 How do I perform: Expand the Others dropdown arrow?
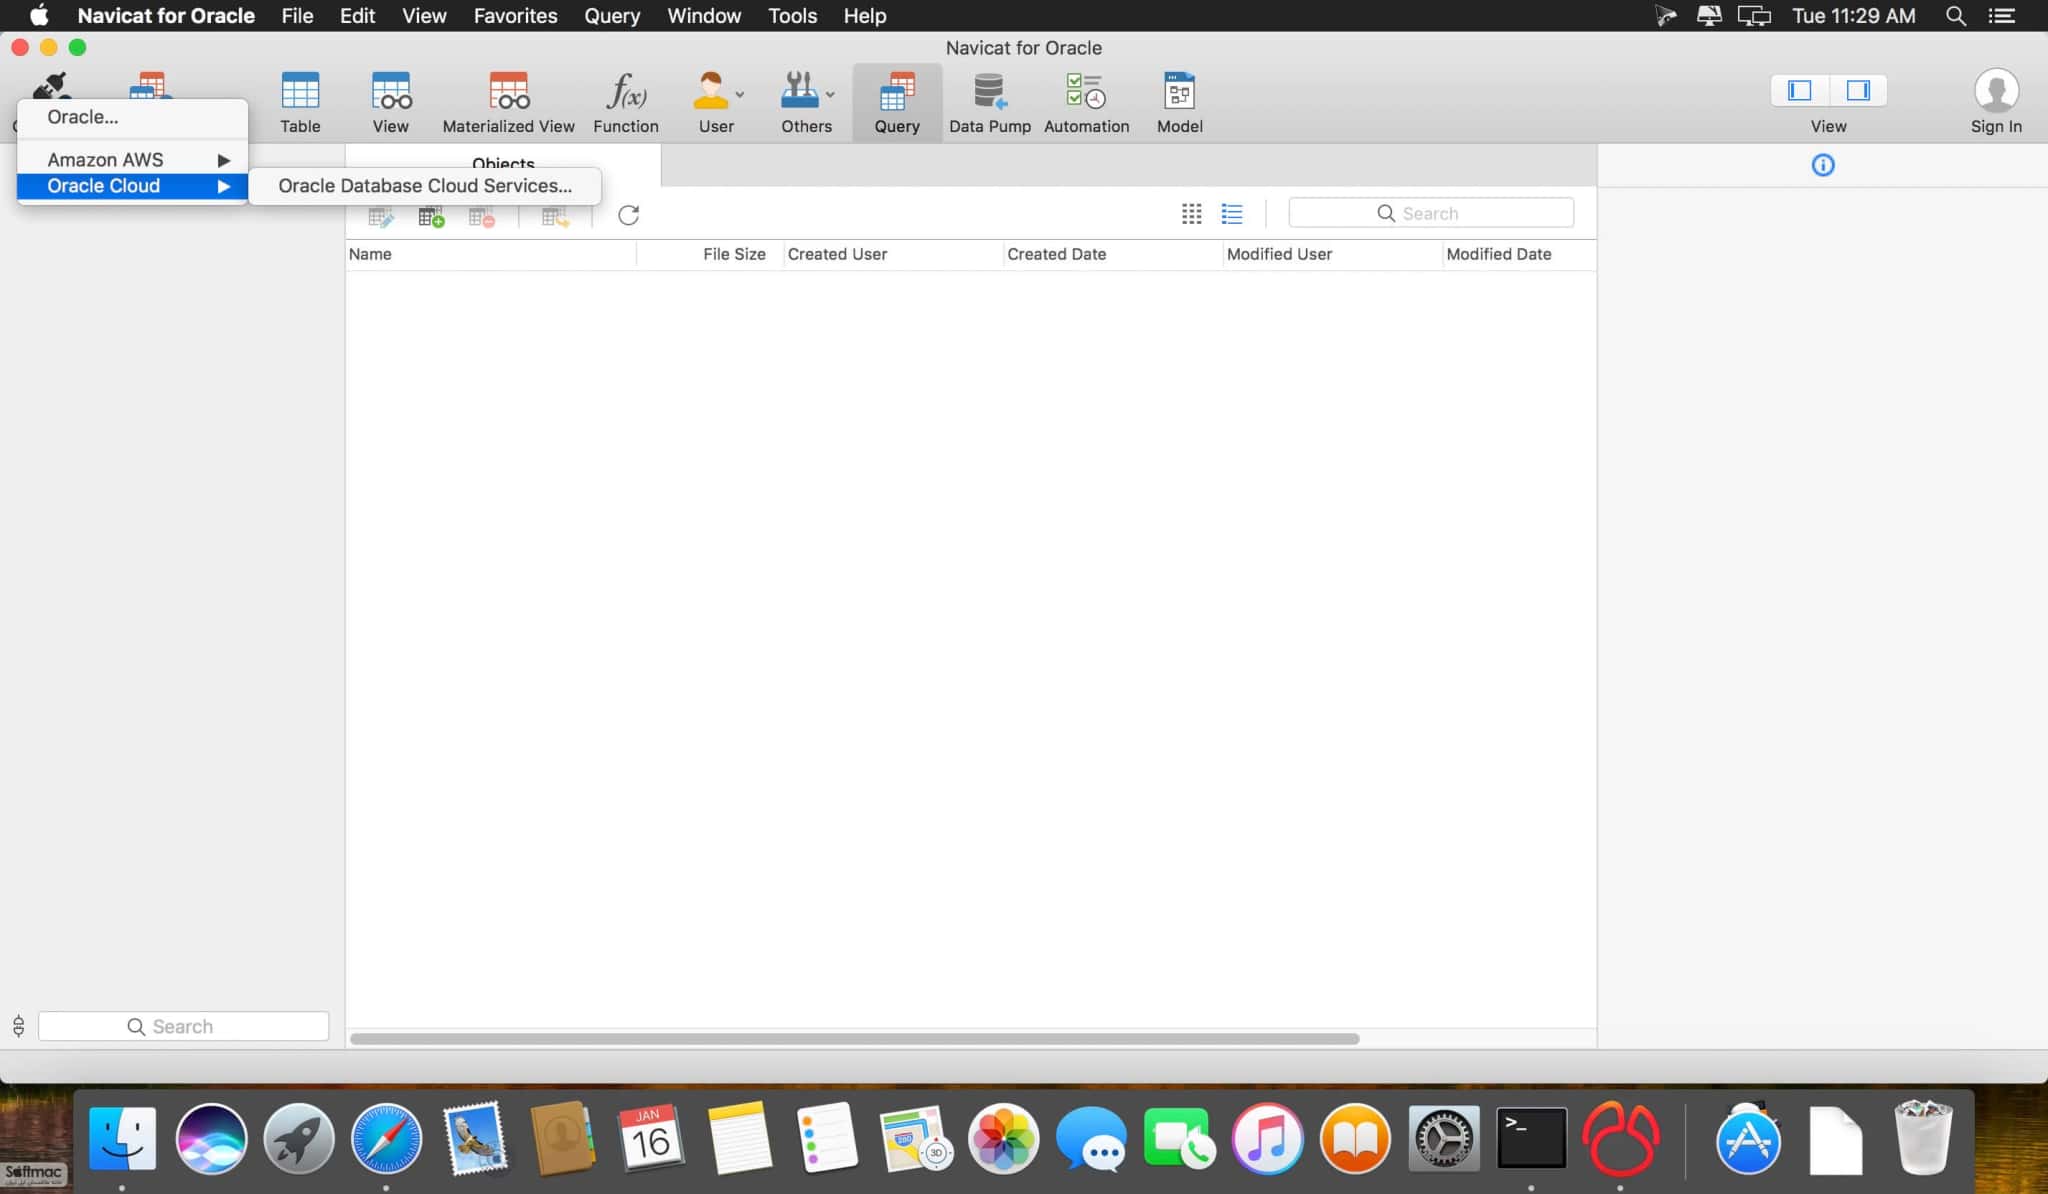point(830,94)
